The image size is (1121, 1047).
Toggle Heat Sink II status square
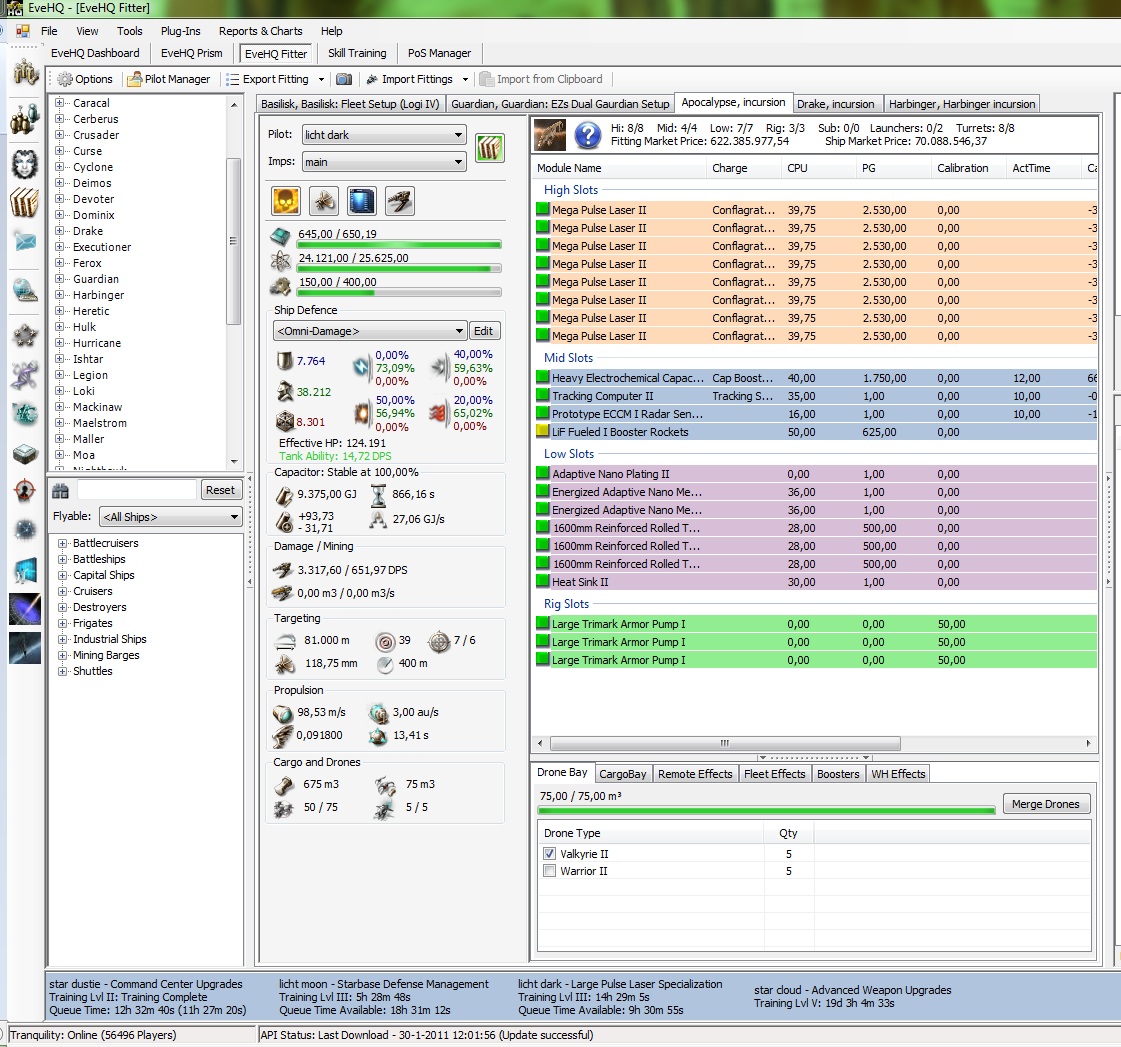click(543, 581)
